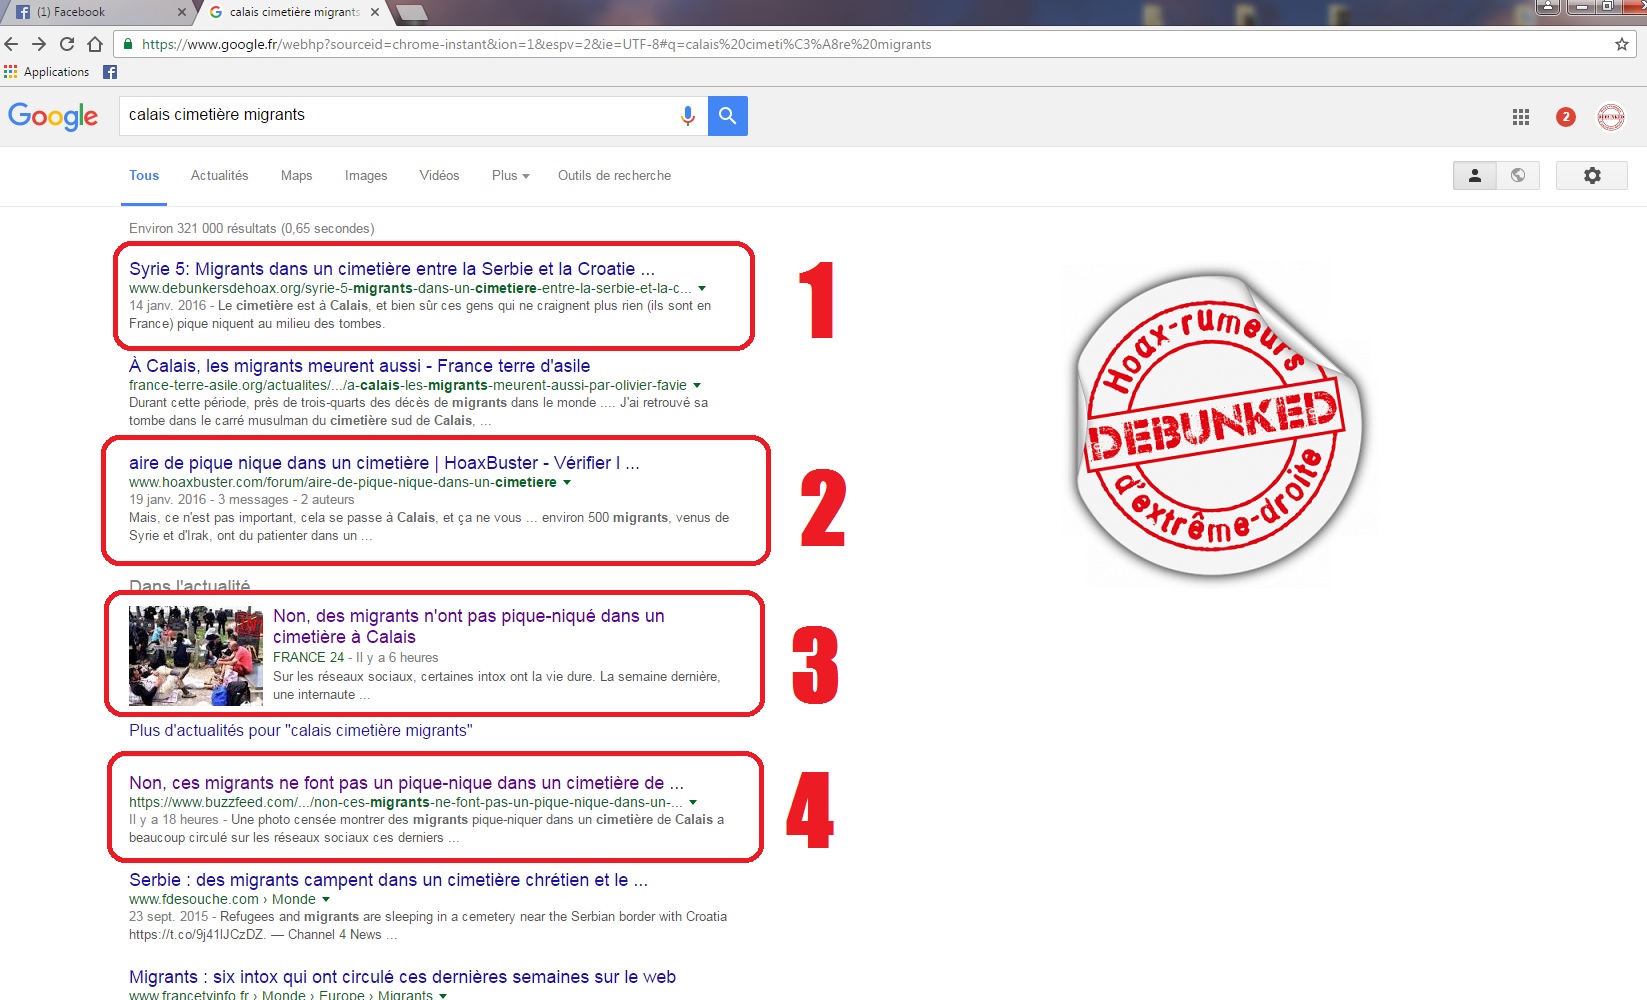The height and width of the screenshot is (1000, 1647).
Task: Open the Buzzfeed pique-nique result
Action: pyautogui.click(x=406, y=782)
